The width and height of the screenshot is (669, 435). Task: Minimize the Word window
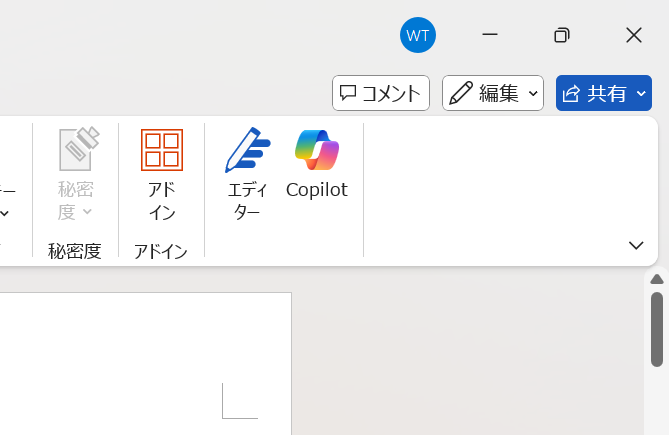[490, 35]
